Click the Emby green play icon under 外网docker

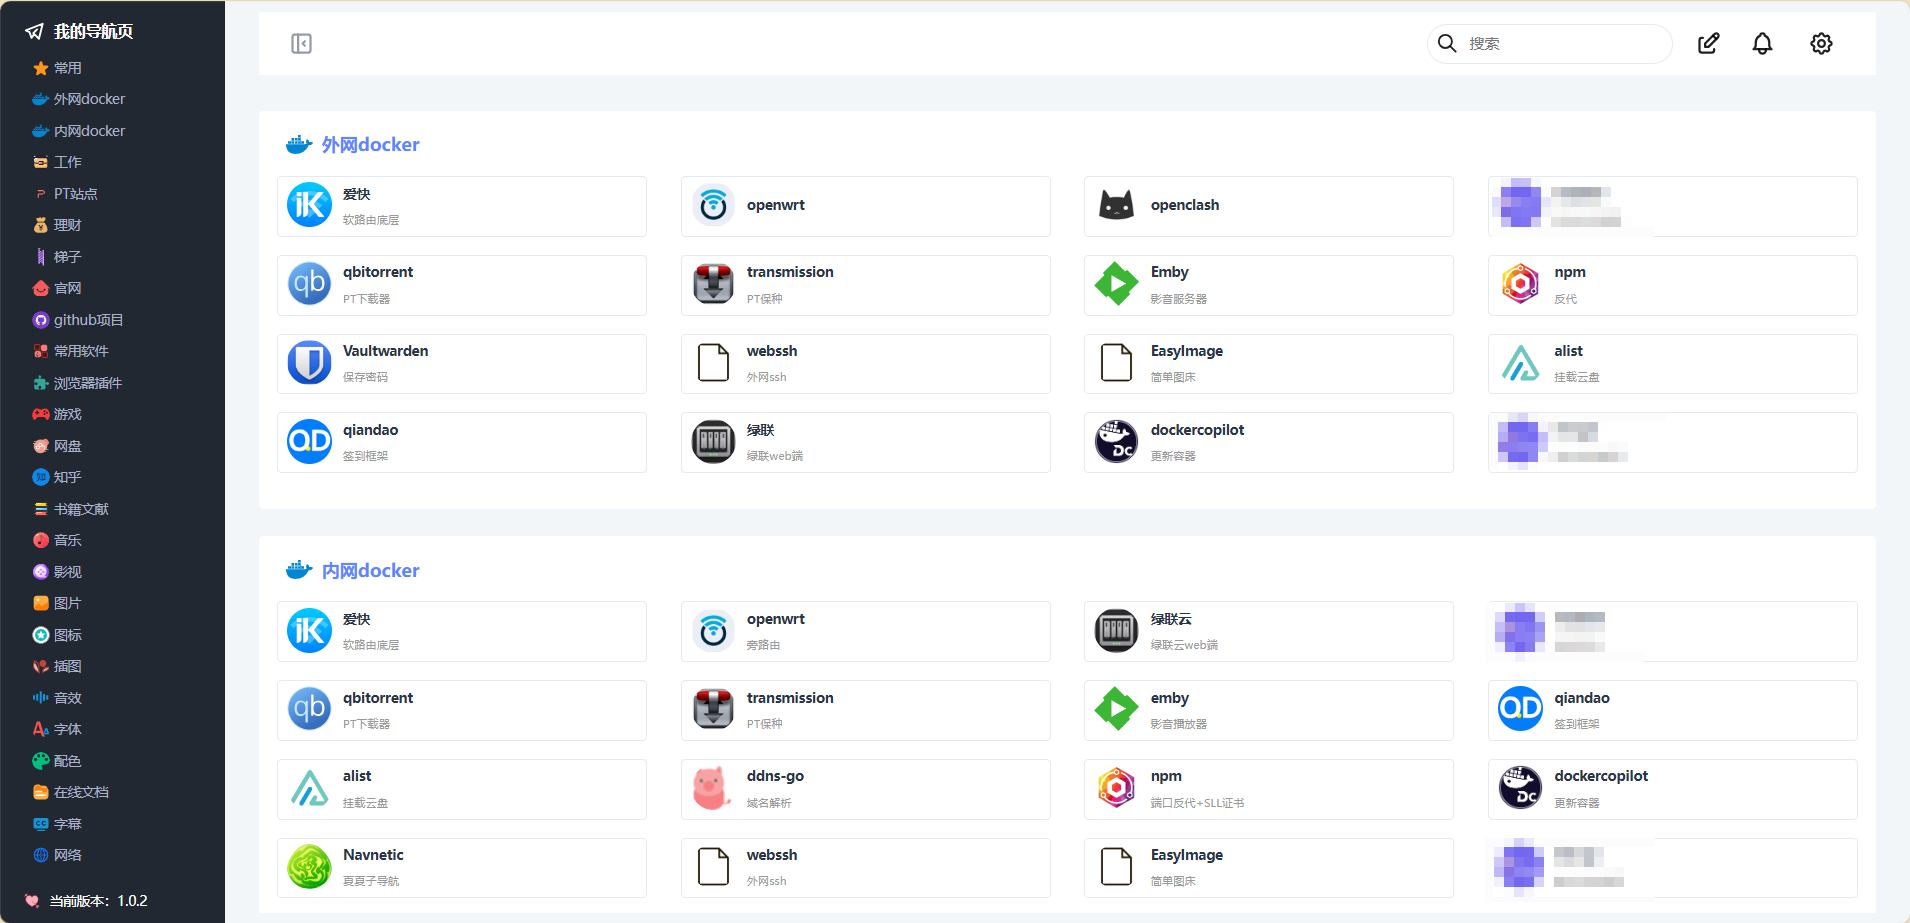click(x=1116, y=284)
